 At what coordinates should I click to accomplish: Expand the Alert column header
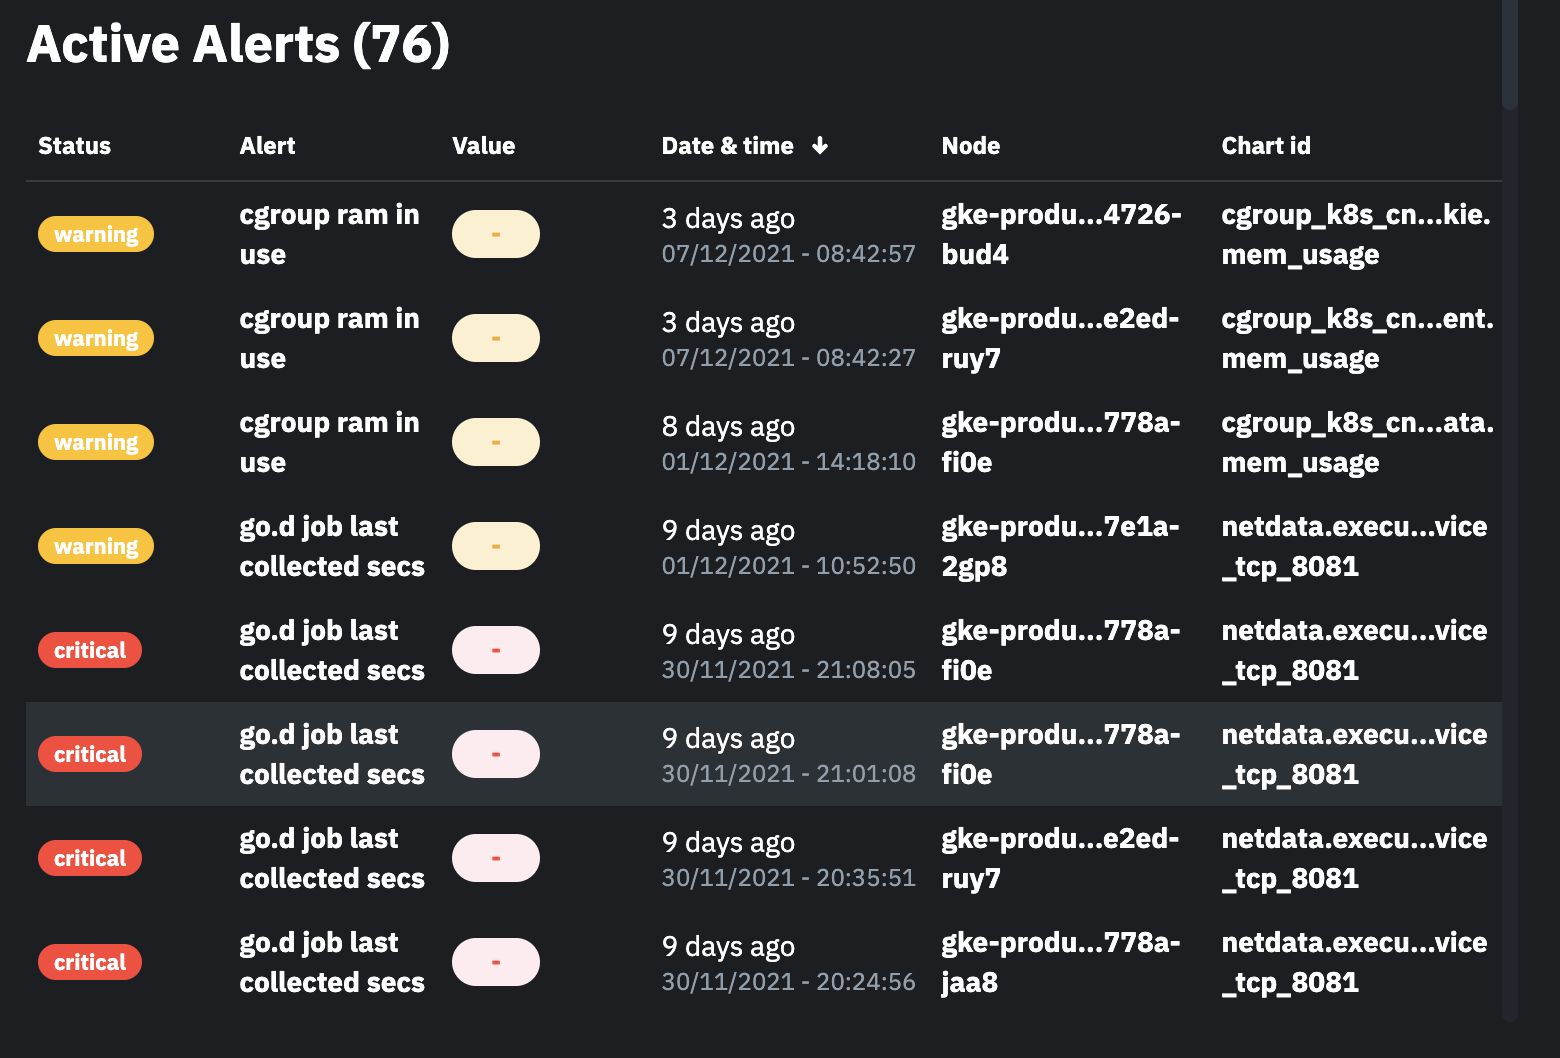coord(267,146)
